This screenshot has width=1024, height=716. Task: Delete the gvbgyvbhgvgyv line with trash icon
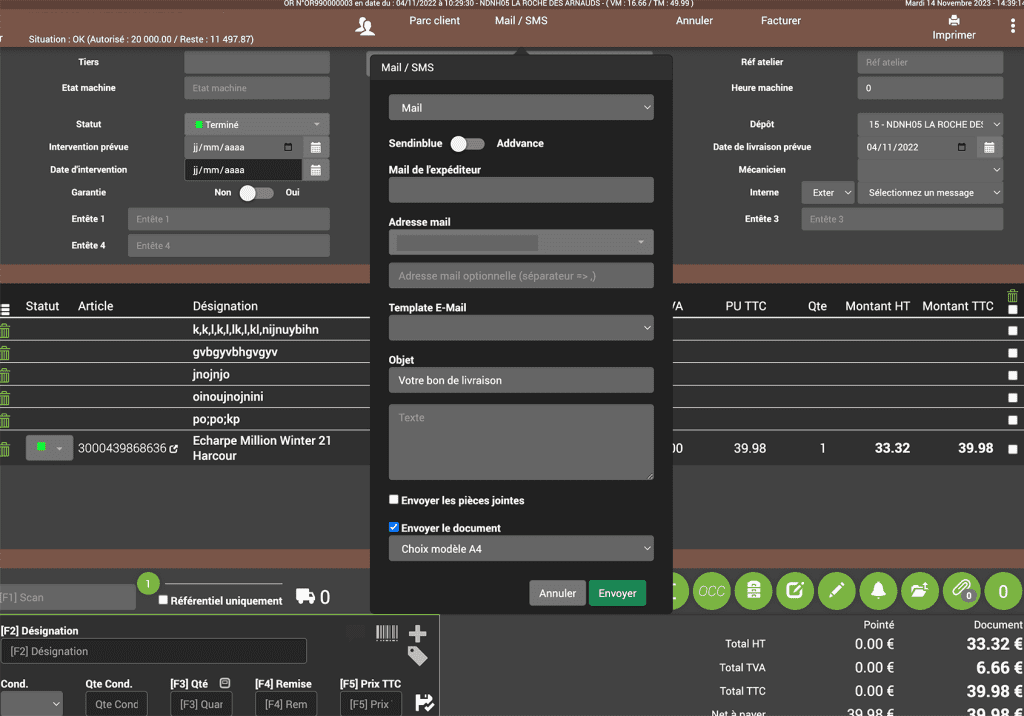[x=5, y=353]
